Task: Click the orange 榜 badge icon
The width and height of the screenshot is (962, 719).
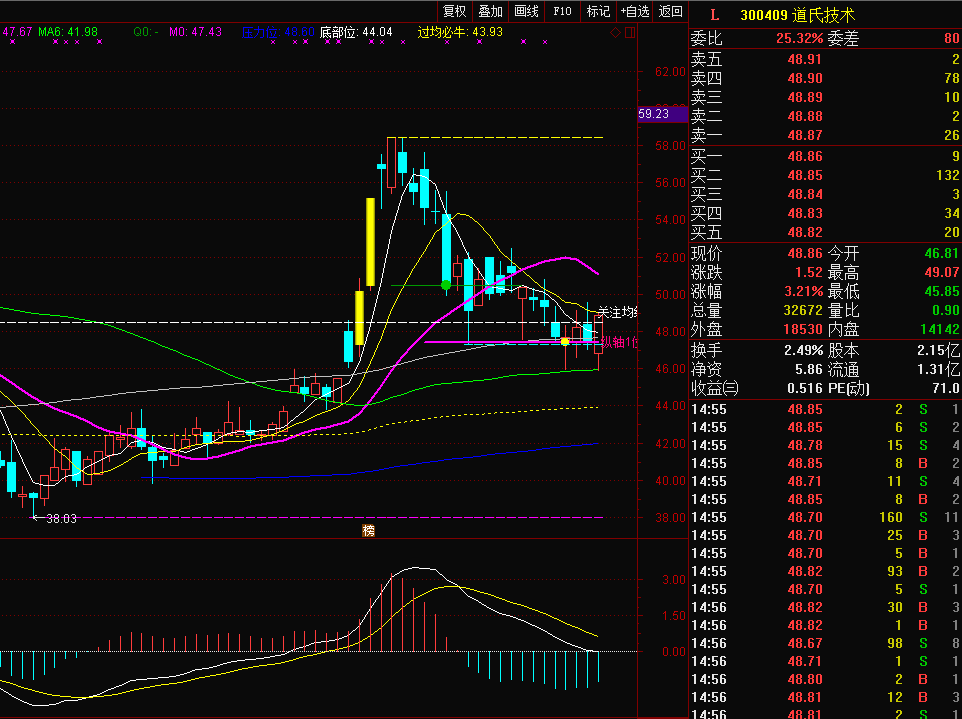Action: 369,530
